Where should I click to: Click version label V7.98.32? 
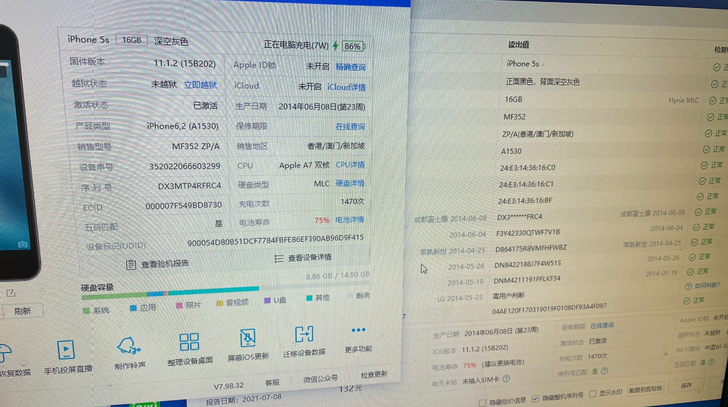click(x=228, y=386)
